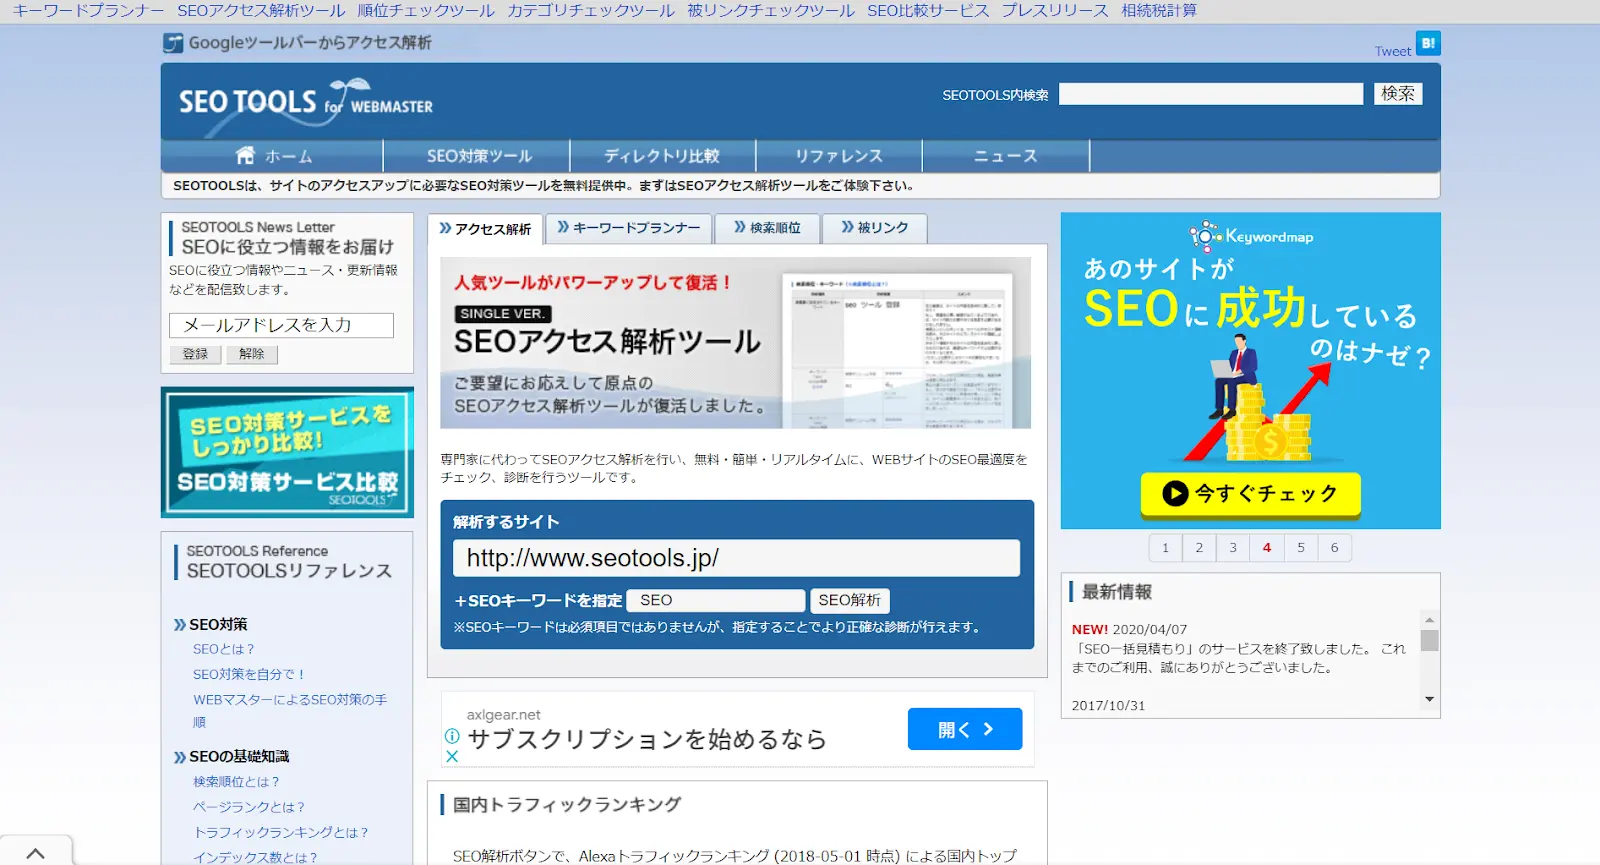The image size is (1600, 865).
Task: Open the インデックス数とは？ link
Action: [255, 857]
